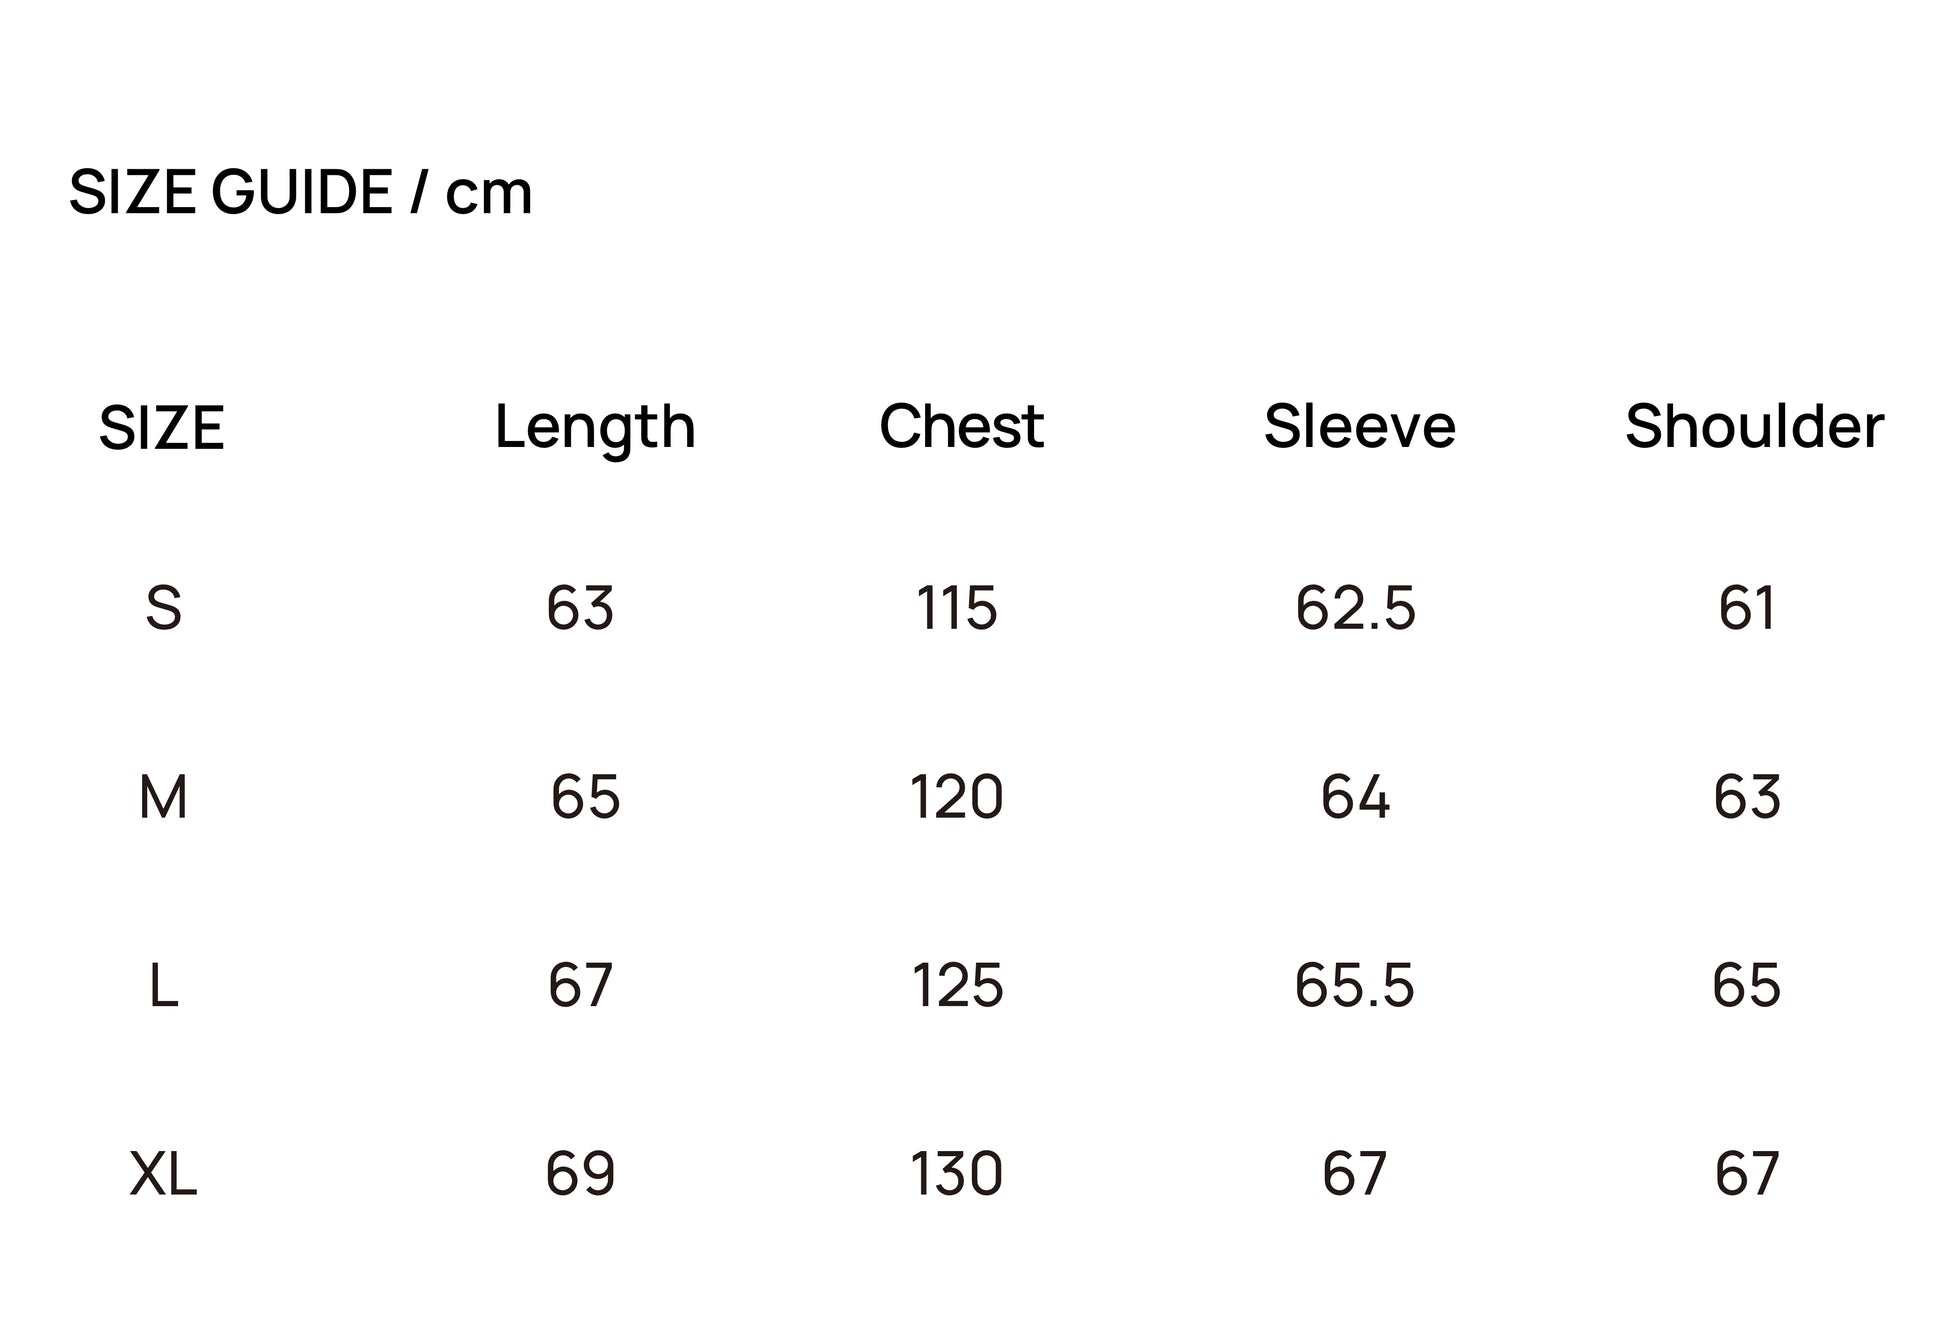1946x1332 pixels.
Task: Click the sleeve value 64
Action: point(1355,798)
